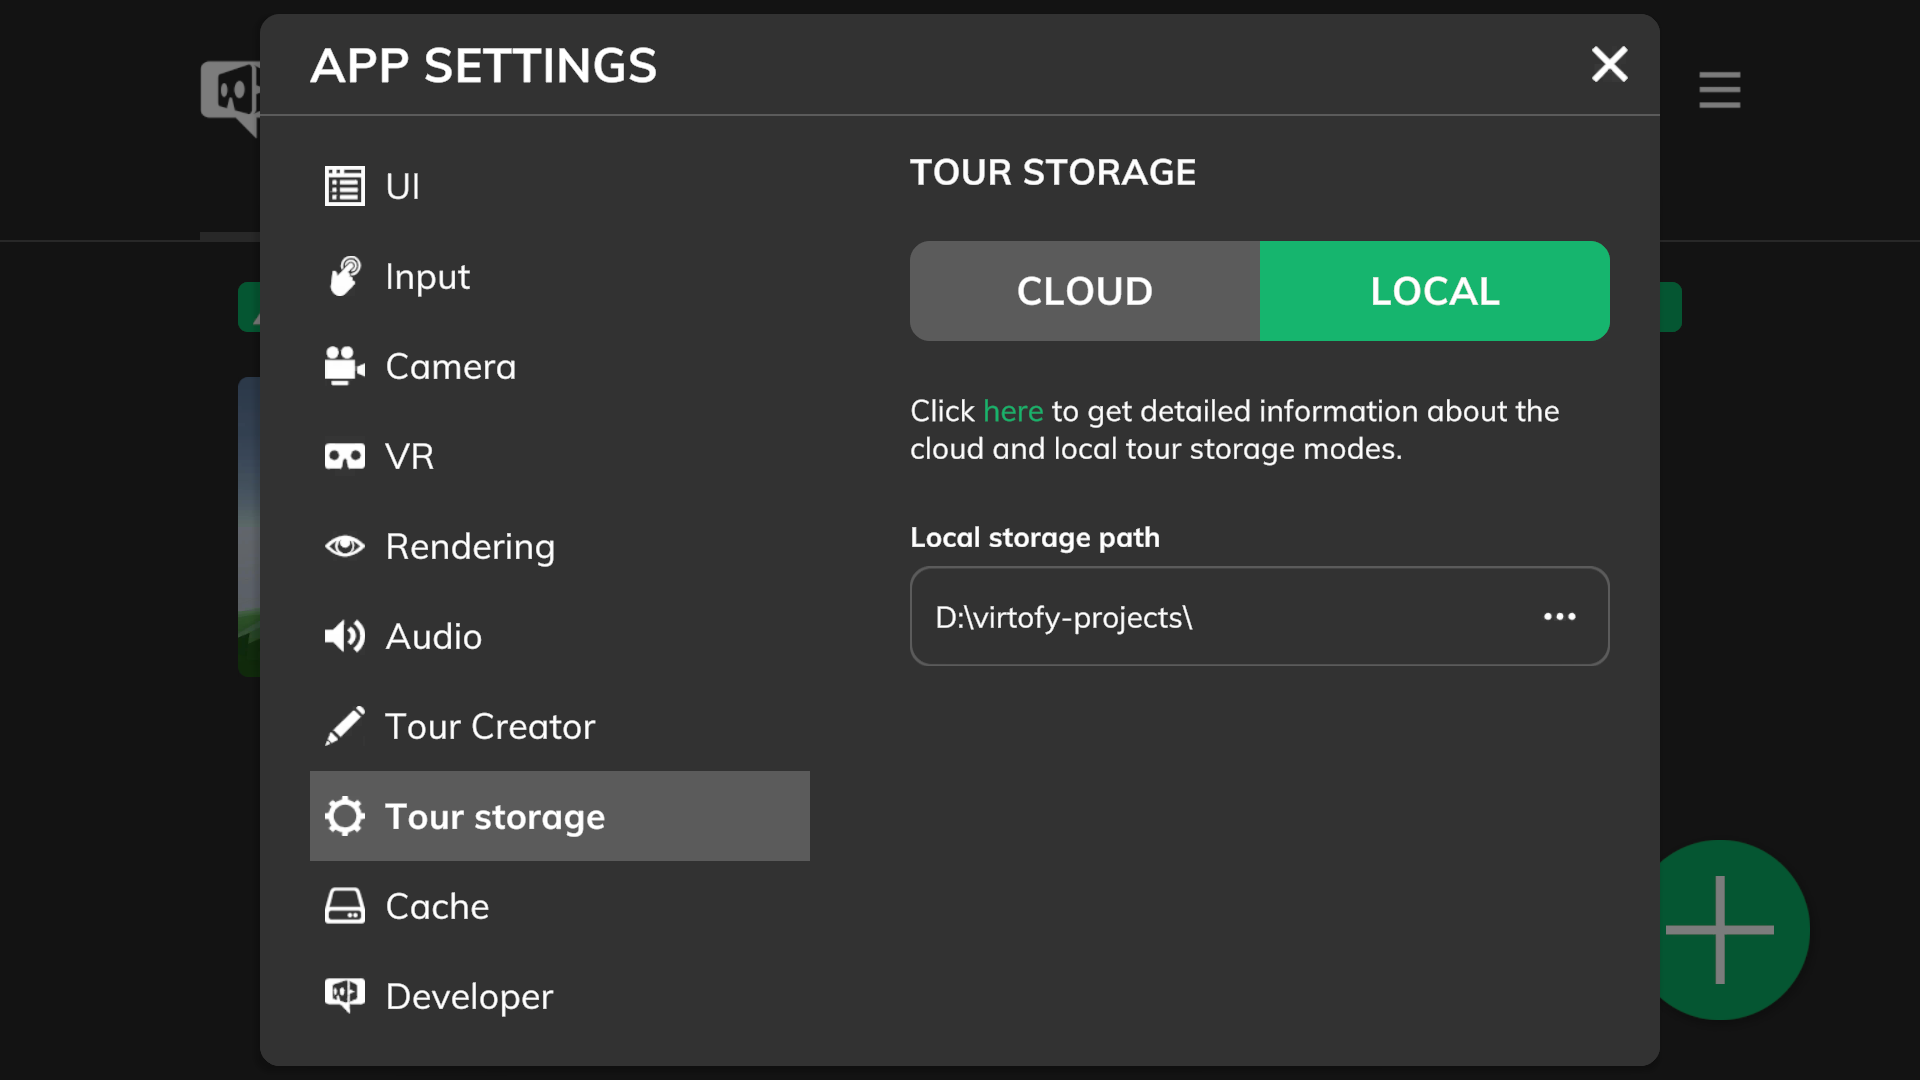This screenshot has height=1080, width=1920.
Task: Select the Input settings icon
Action: coord(345,276)
